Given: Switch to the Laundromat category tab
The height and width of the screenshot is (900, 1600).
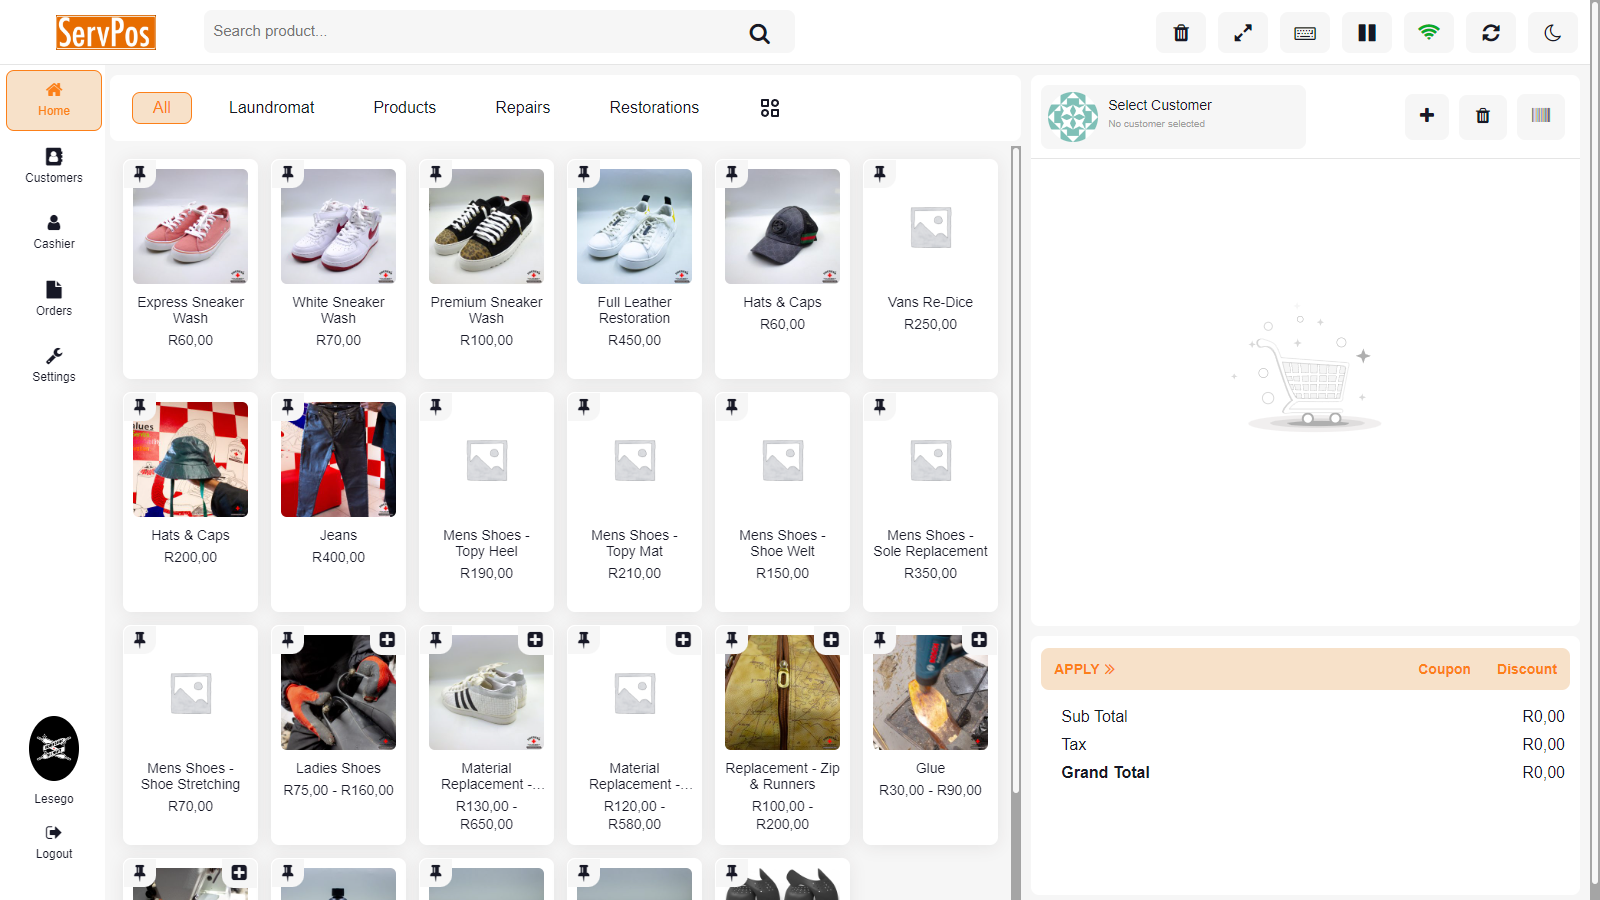Looking at the screenshot, I should click(x=271, y=108).
